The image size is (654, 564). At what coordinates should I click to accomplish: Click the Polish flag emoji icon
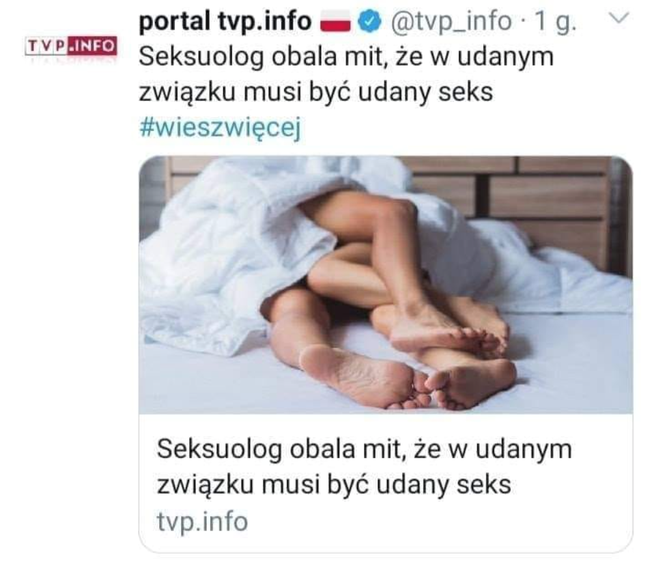pyautogui.click(x=335, y=23)
